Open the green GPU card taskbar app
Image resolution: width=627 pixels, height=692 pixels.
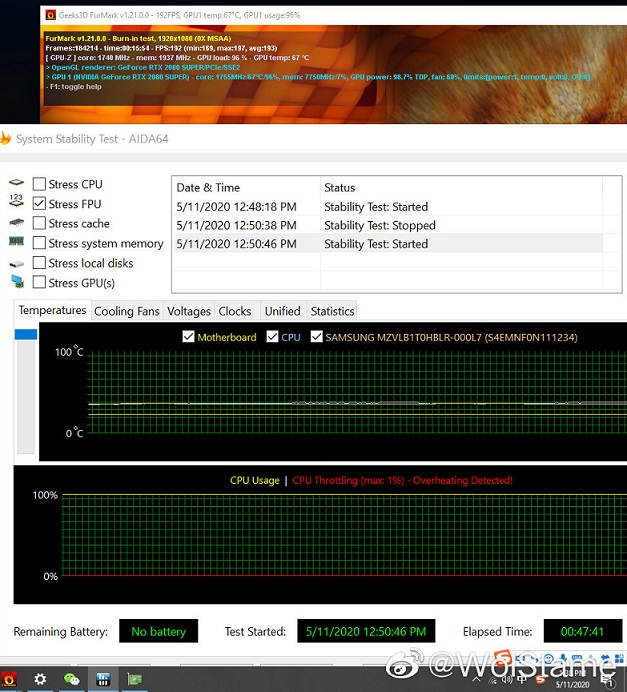134,679
